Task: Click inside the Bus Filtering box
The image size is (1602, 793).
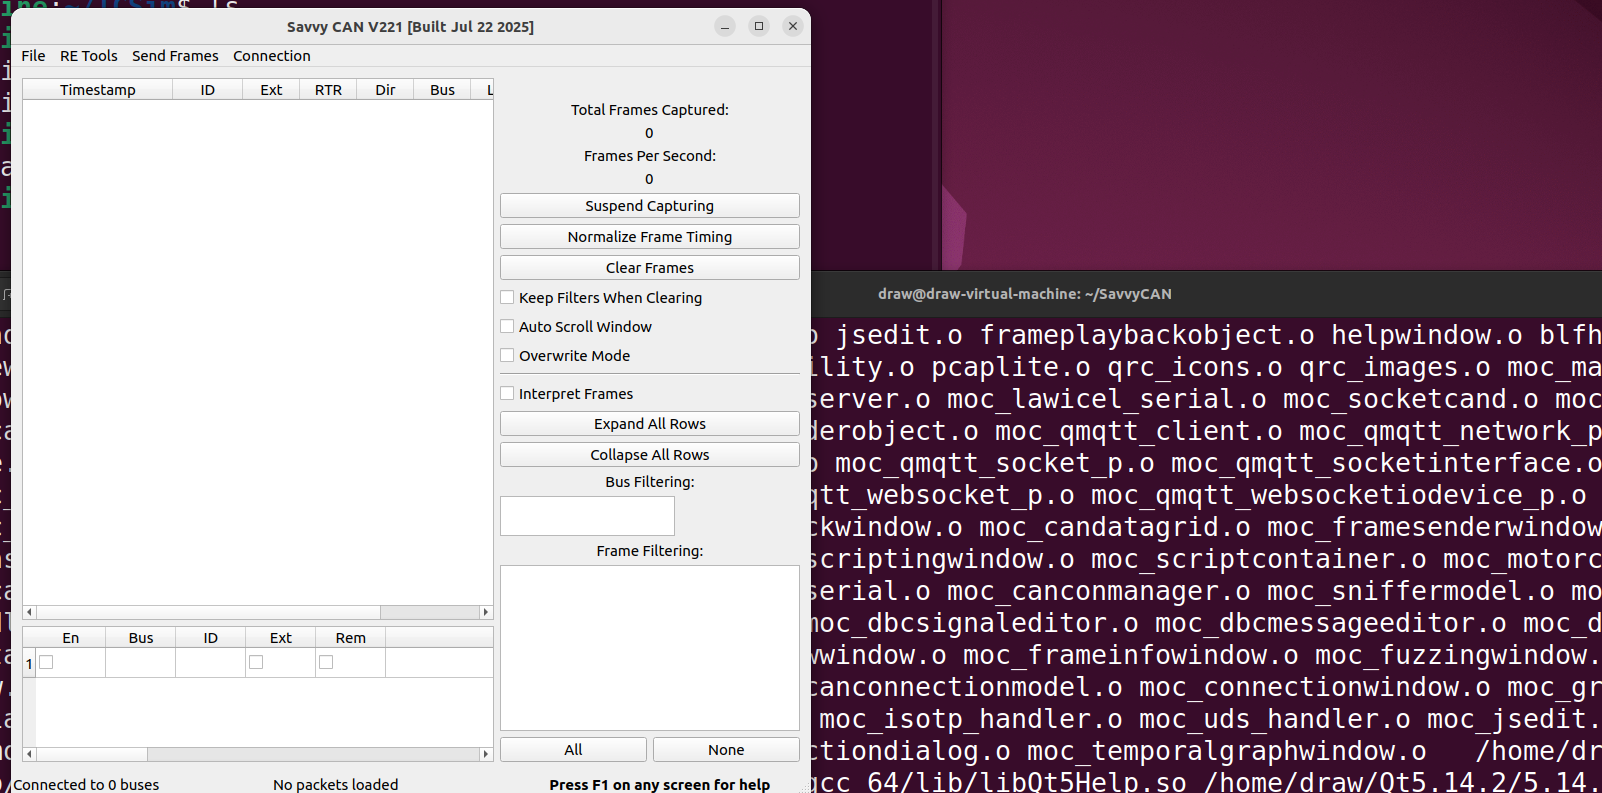Action: [587, 516]
